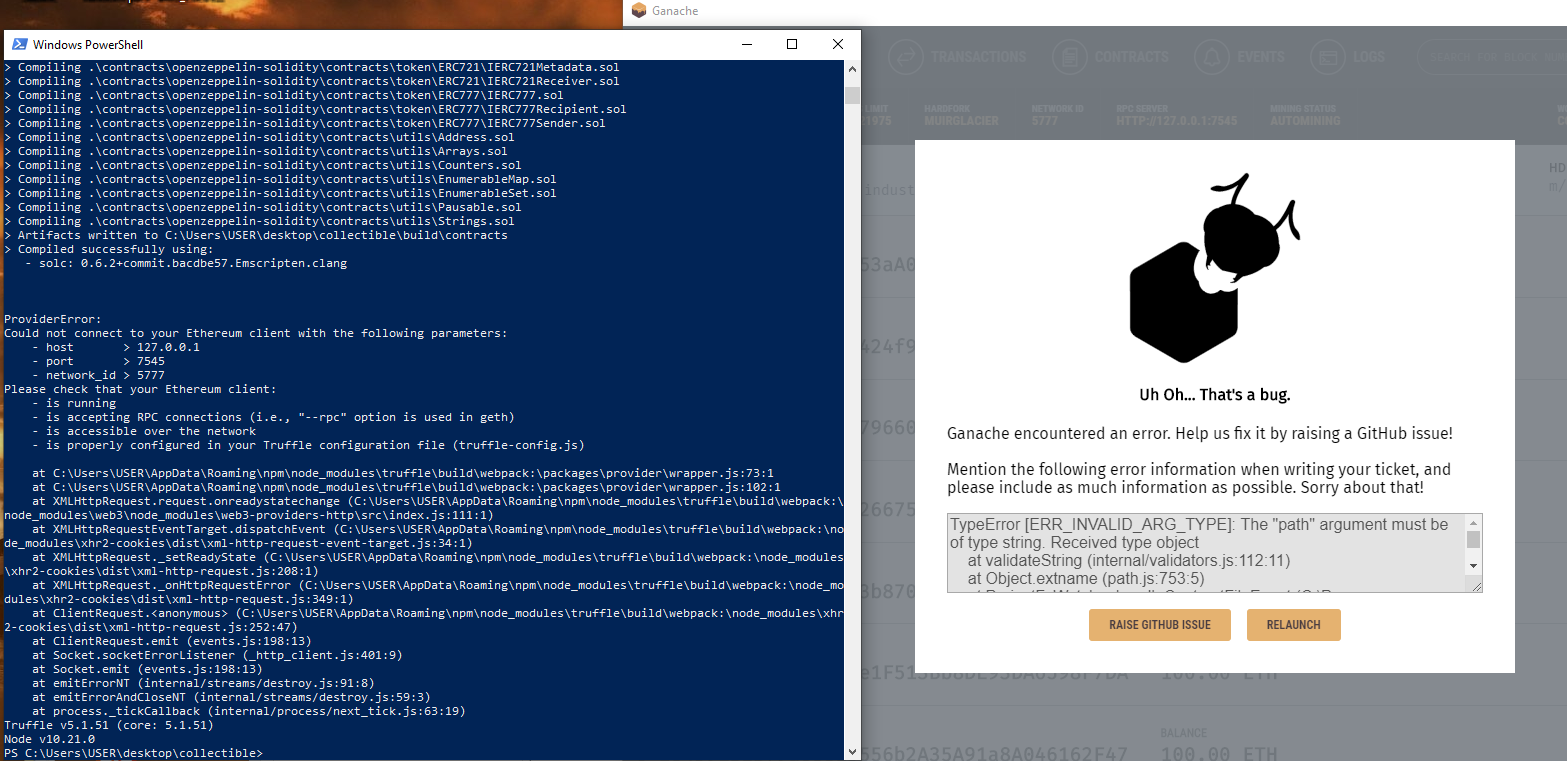
Task: Click the Compiling EnumerableMap.sol line
Action: coord(280,179)
